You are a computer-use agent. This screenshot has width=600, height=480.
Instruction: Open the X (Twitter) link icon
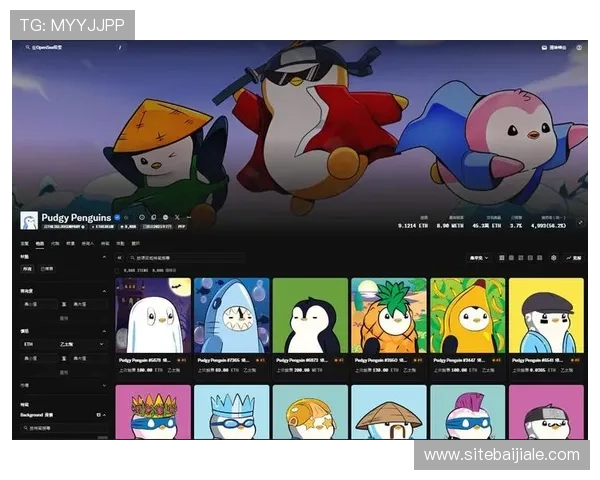click(x=178, y=217)
